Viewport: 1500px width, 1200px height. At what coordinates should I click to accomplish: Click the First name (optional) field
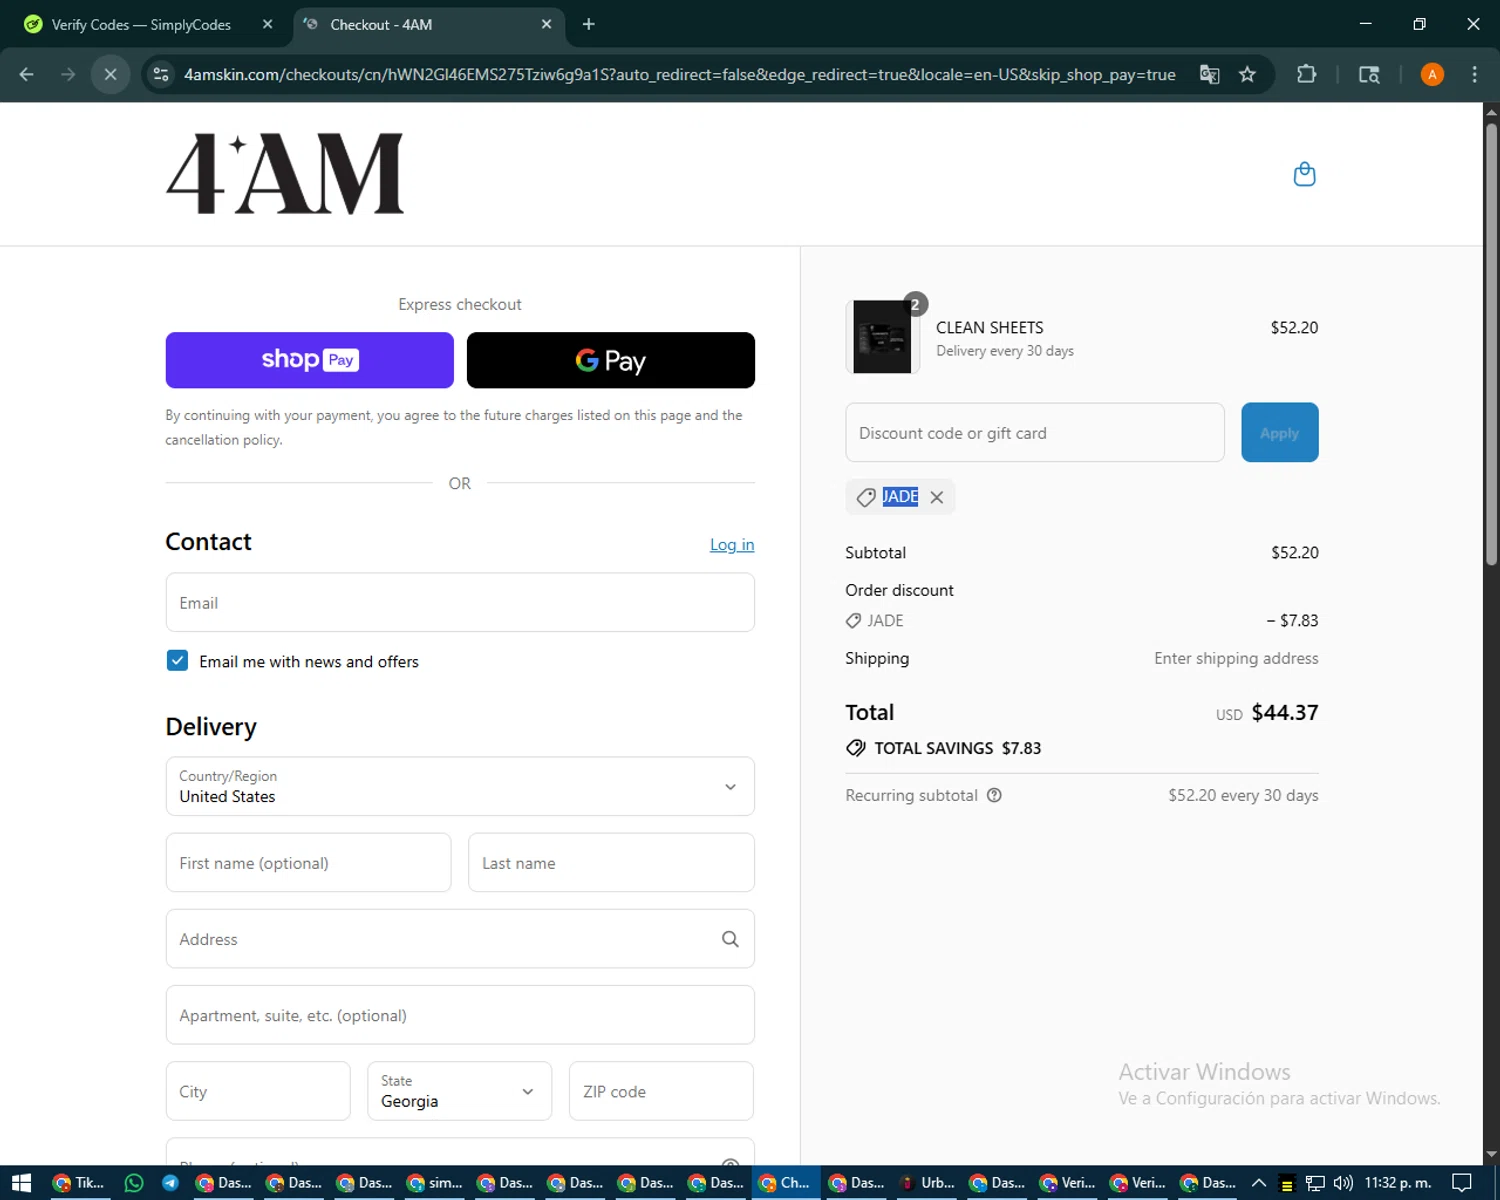308,862
